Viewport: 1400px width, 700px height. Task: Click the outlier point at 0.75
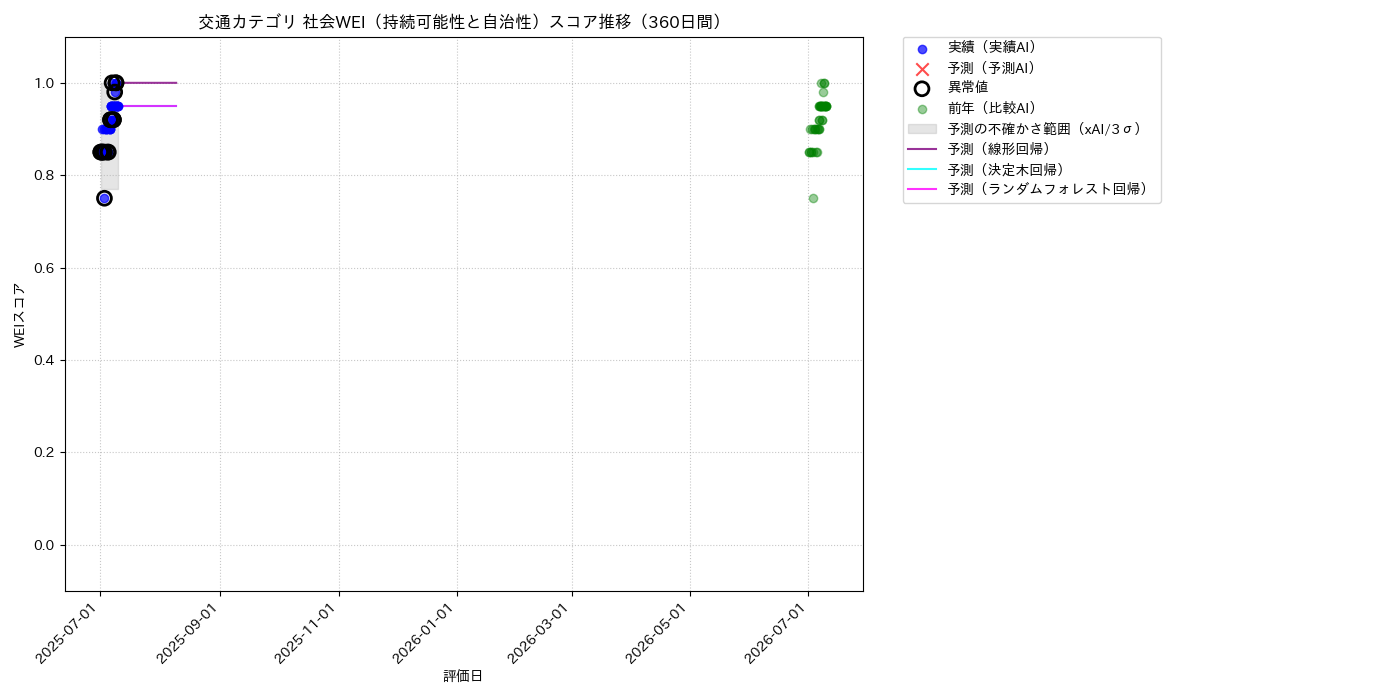point(104,198)
